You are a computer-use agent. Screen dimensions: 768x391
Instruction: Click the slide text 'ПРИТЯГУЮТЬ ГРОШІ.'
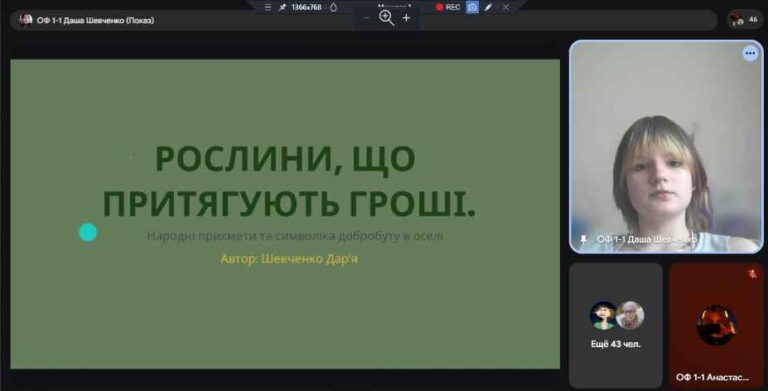point(289,203)
